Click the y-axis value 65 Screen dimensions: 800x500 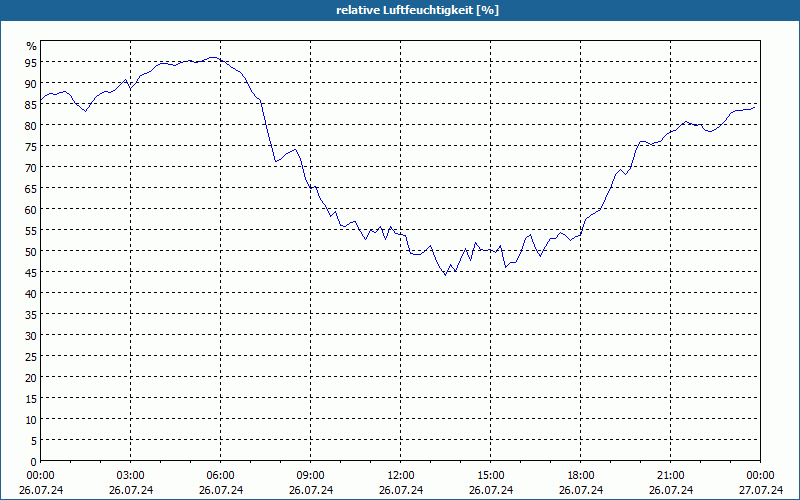31,188
